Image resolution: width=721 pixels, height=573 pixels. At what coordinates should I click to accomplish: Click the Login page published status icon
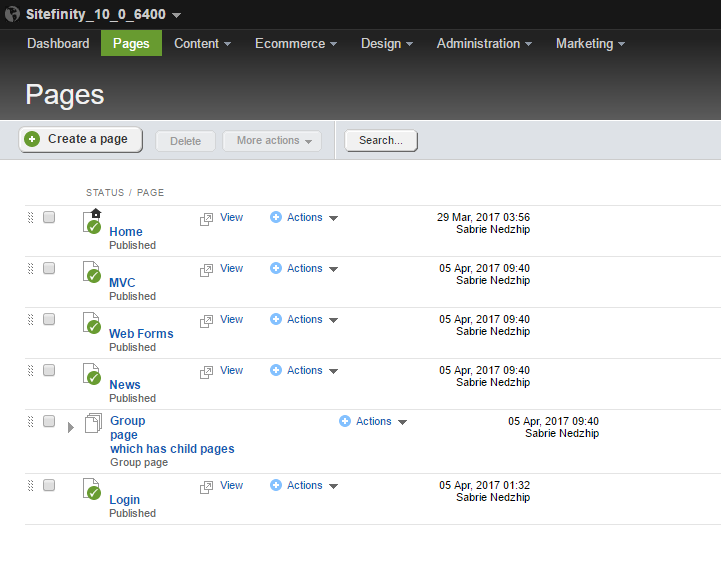pos(92,489)
